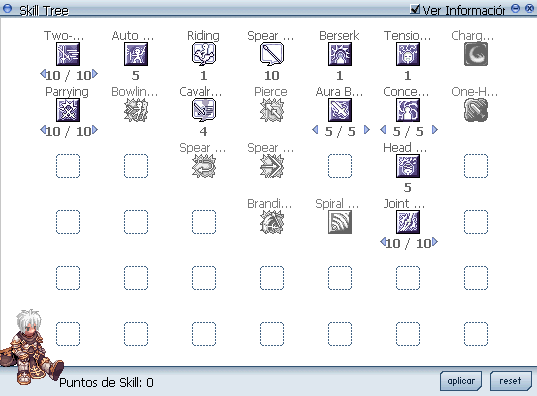The height and width of the screenshot is (396, 537).
Task: Decrease Concentration level with left arrow
Action: (x=383, y=130)
